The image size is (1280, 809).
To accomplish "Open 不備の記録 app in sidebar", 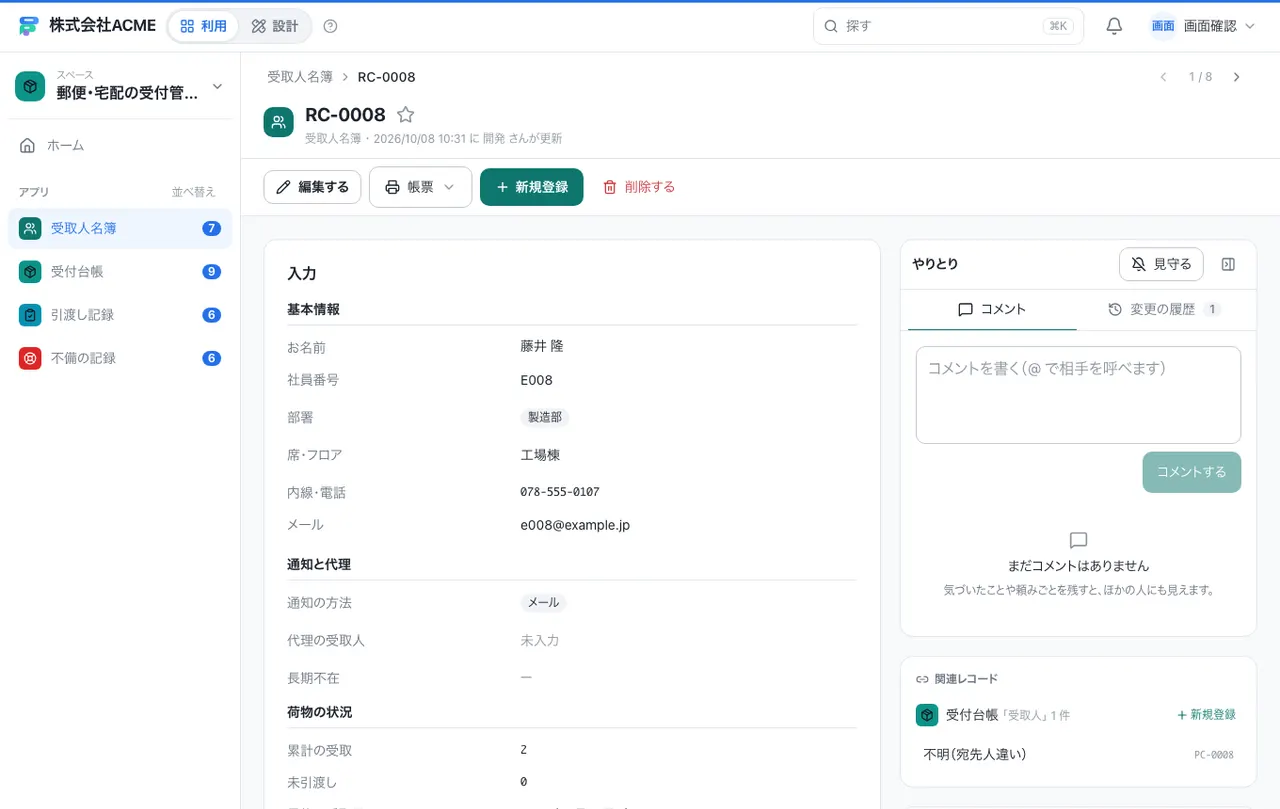I will 120,358.
